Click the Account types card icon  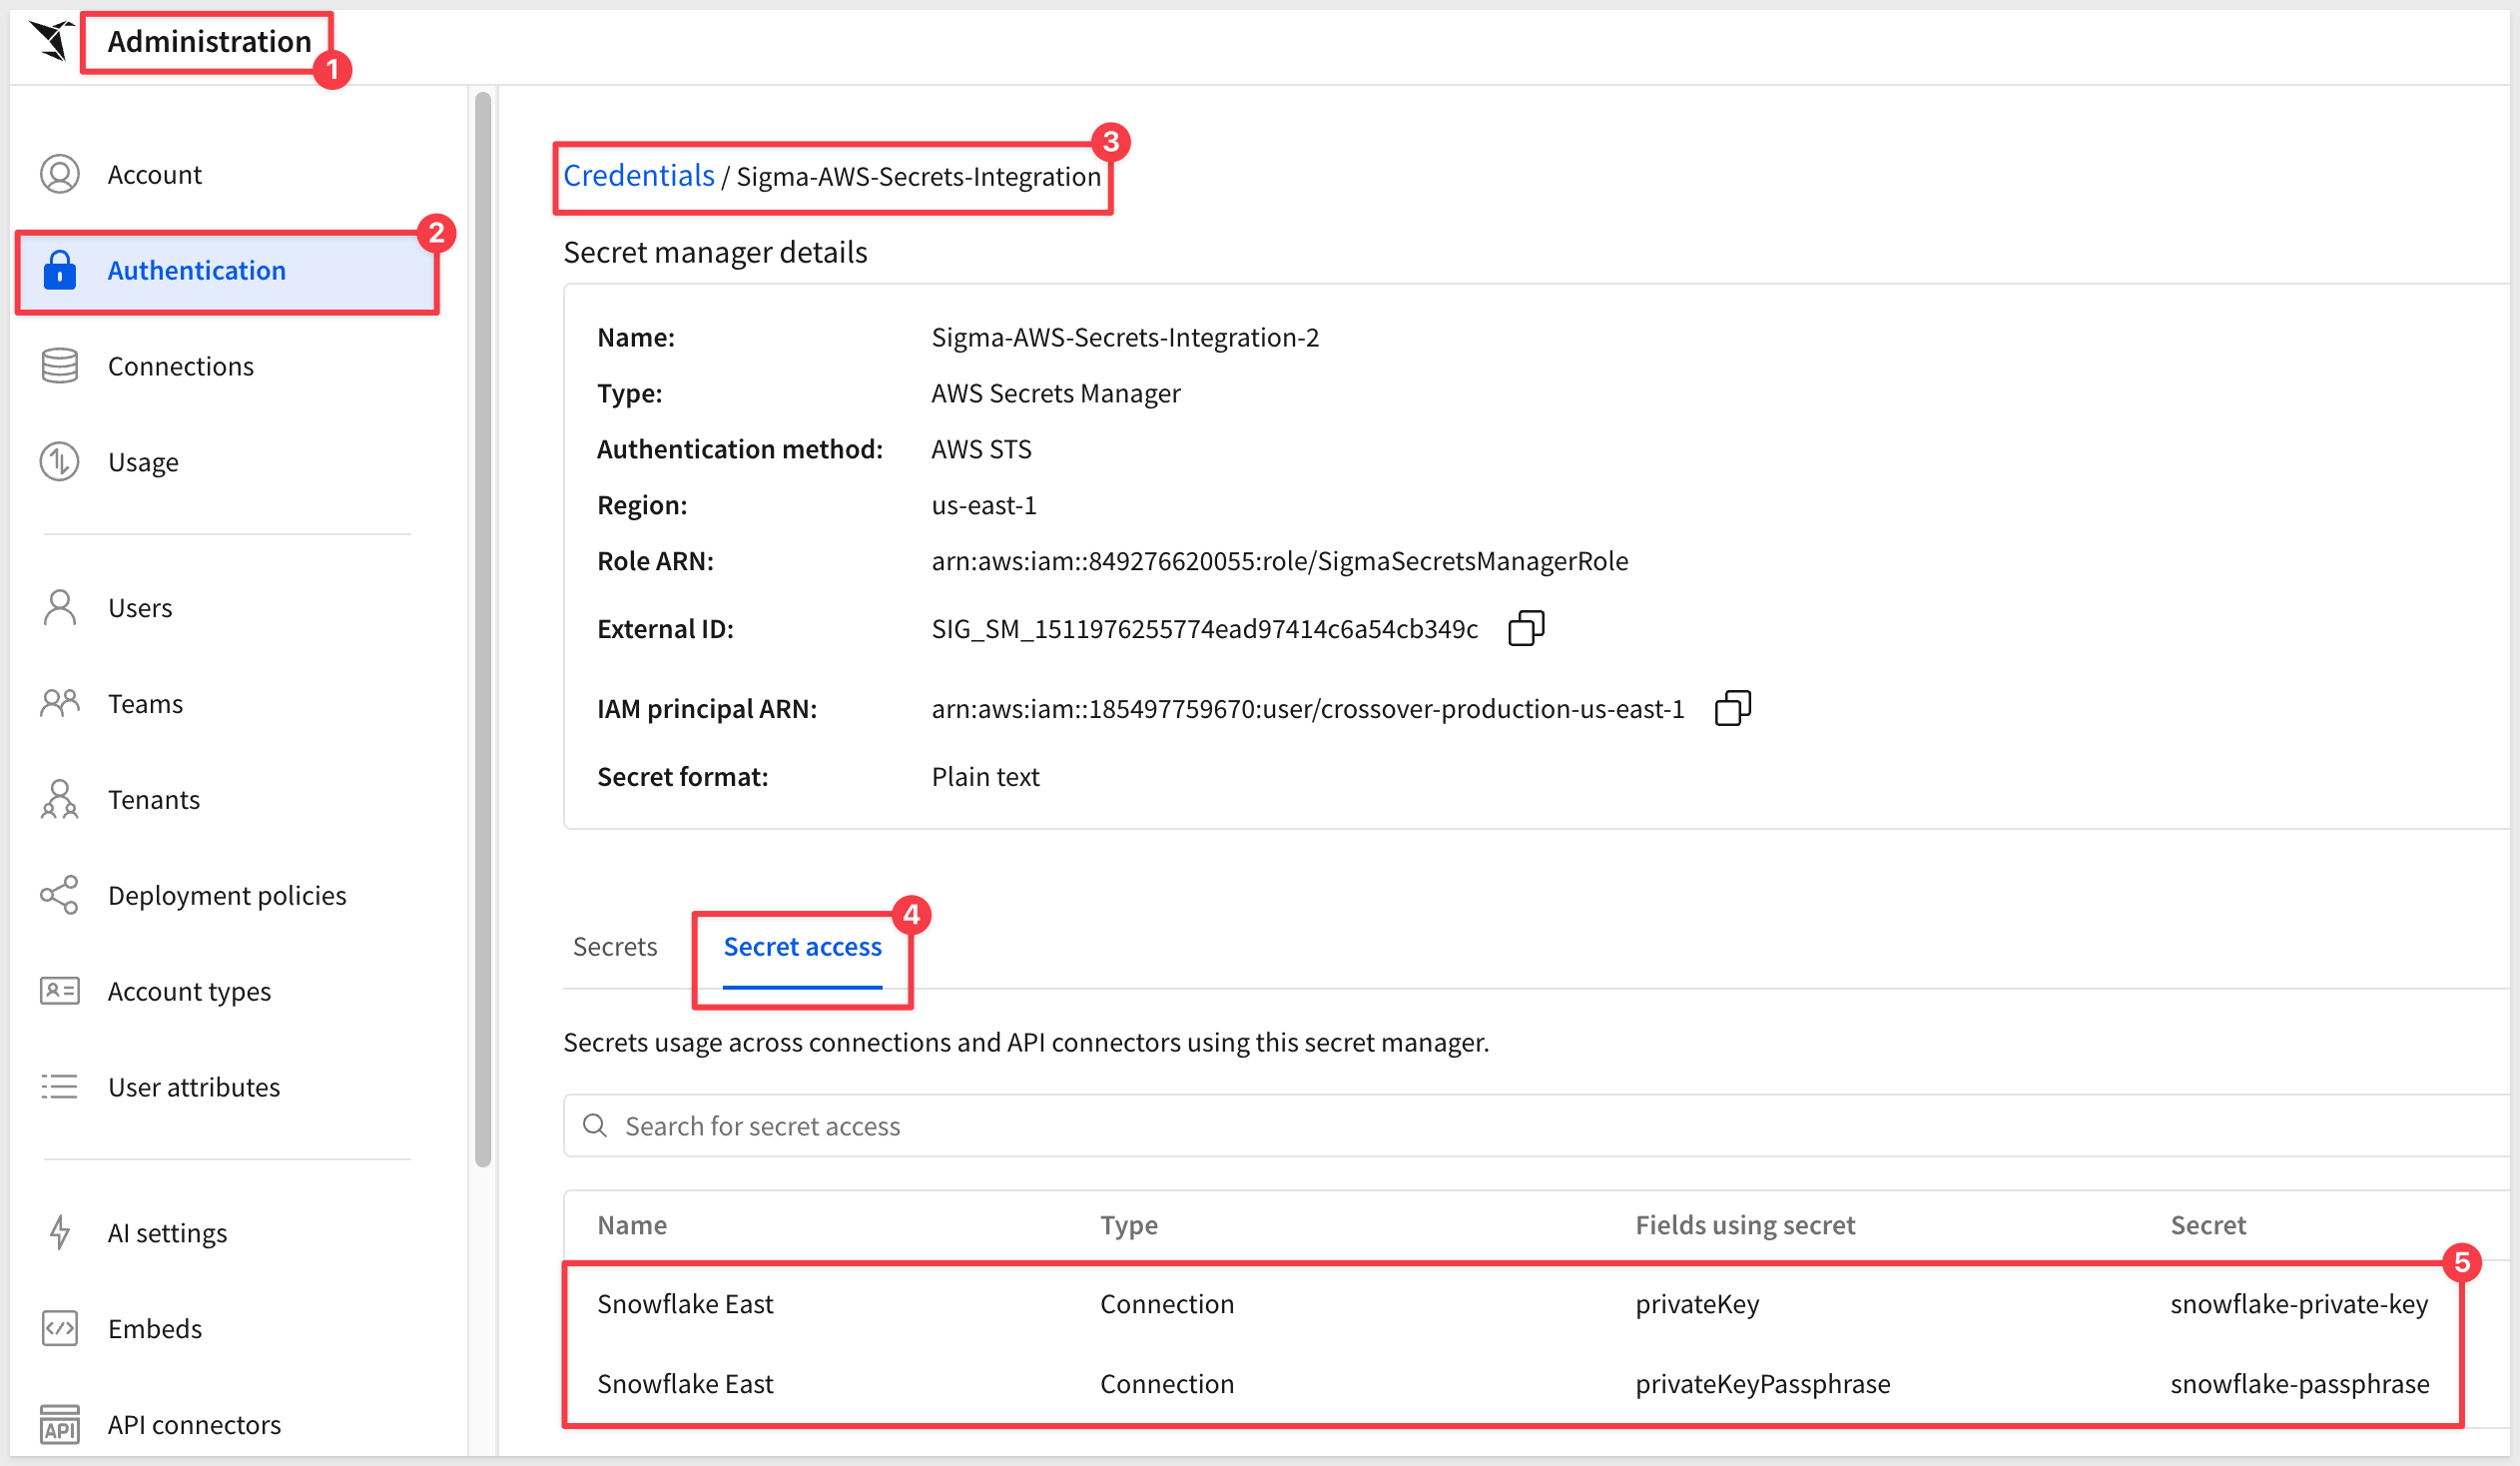pyautogui.click(x=60, y=991)
